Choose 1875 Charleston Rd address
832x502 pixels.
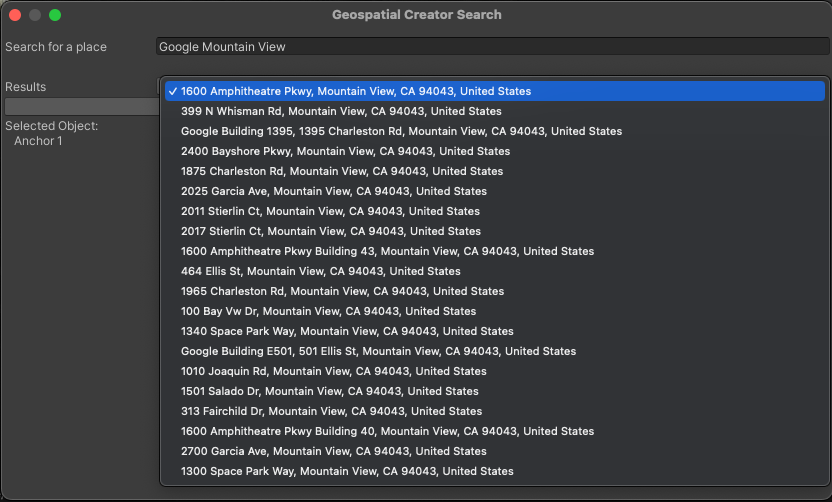(342, 171)
